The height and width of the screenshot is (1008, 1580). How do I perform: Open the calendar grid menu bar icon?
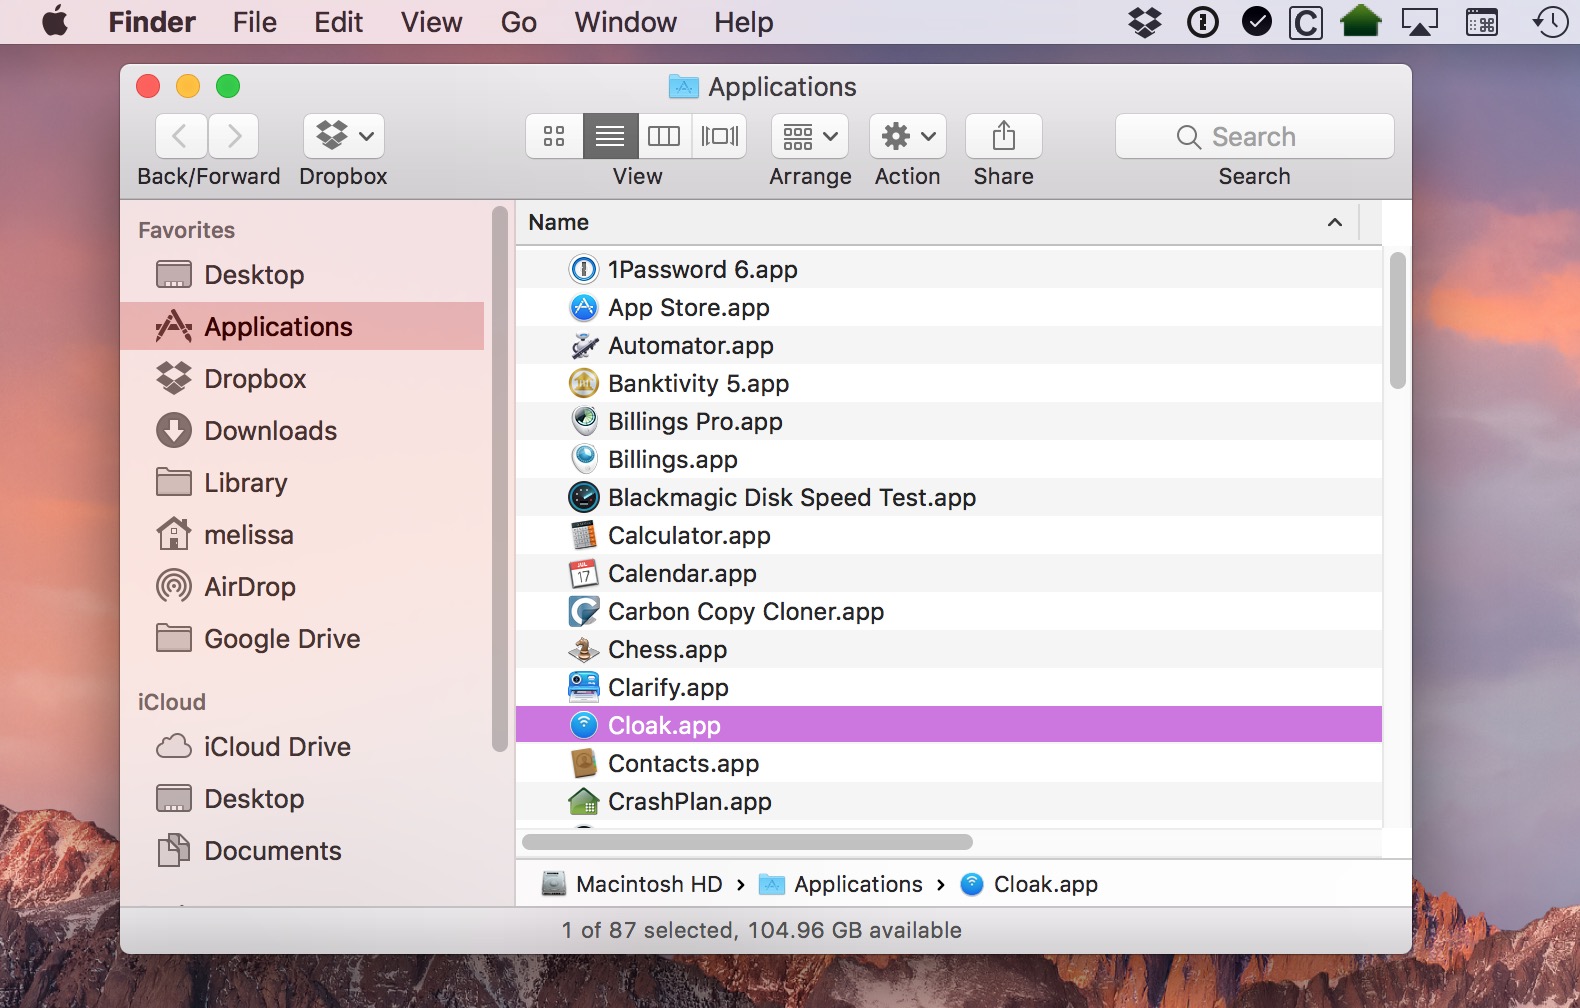coord(1482,21)
